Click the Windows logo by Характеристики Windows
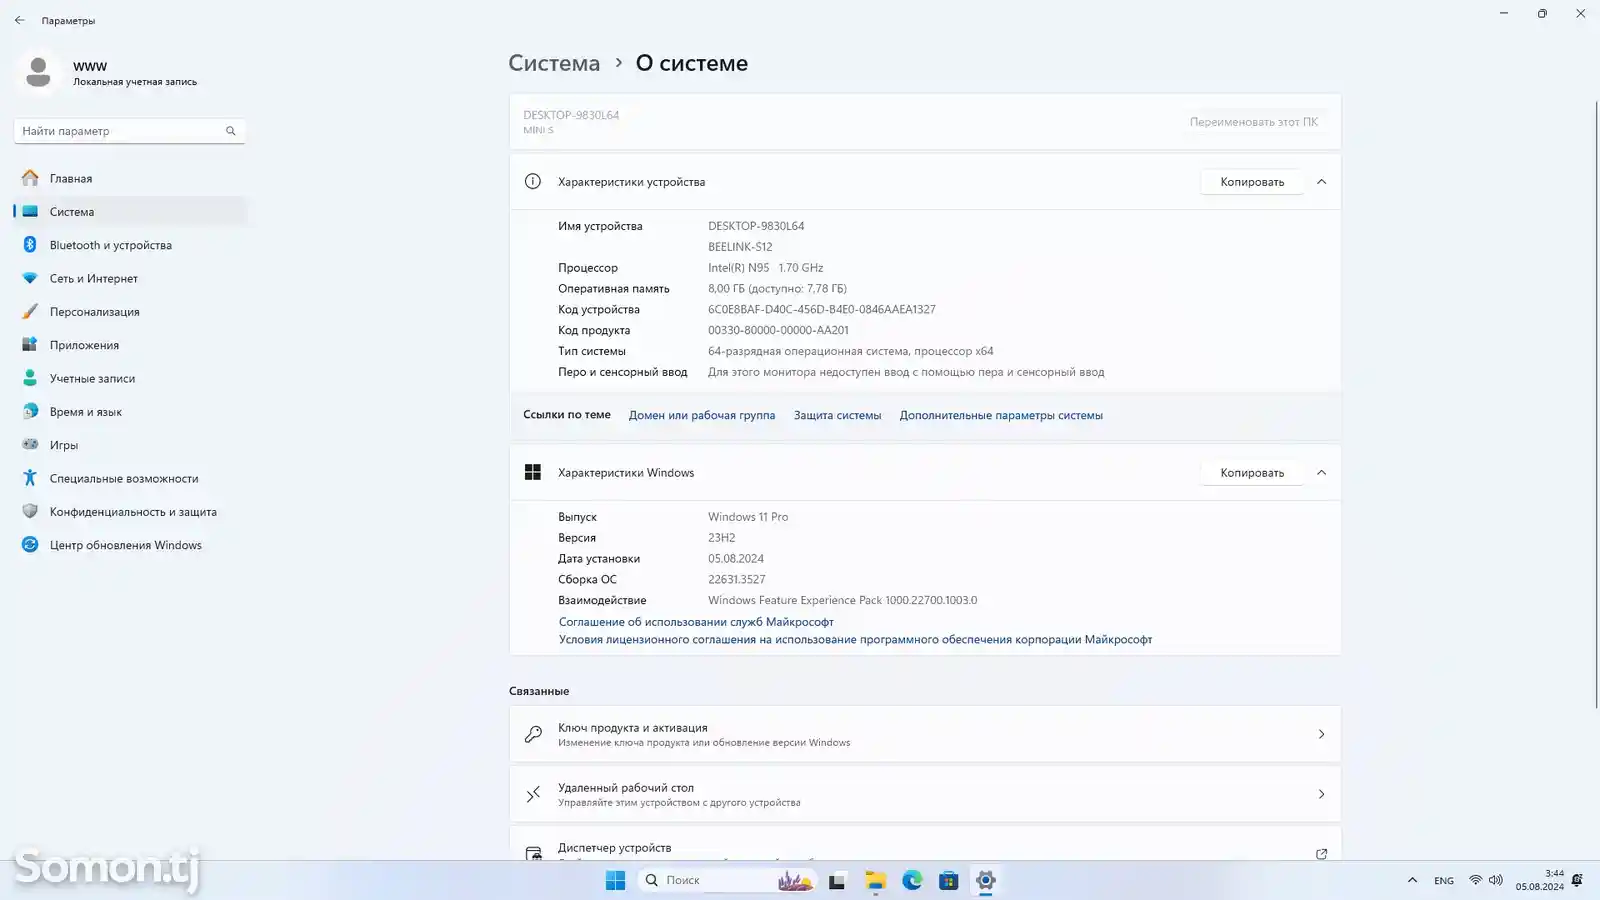 pyautogui.click(x=533, y=472)
